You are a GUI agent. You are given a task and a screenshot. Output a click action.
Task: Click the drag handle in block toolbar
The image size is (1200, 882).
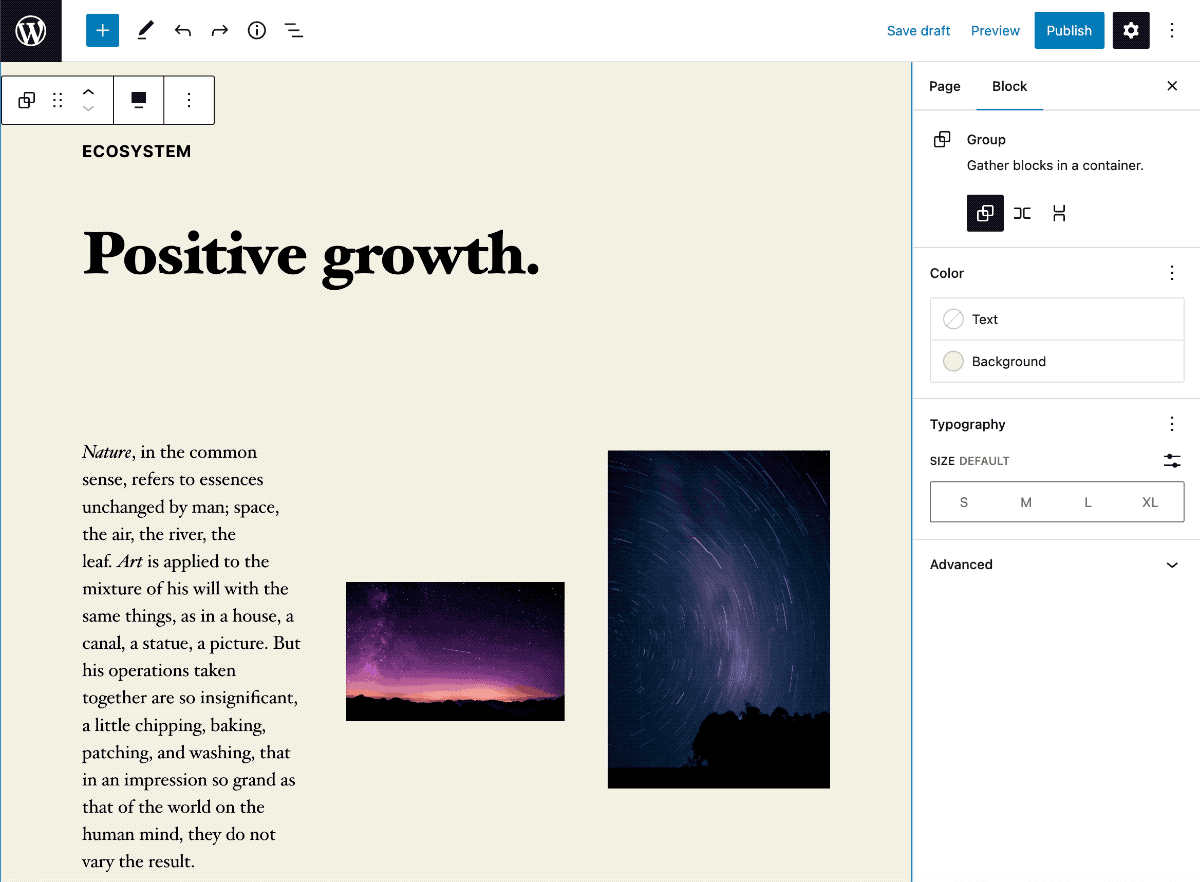pyautogui.click(x=58, y=100)
